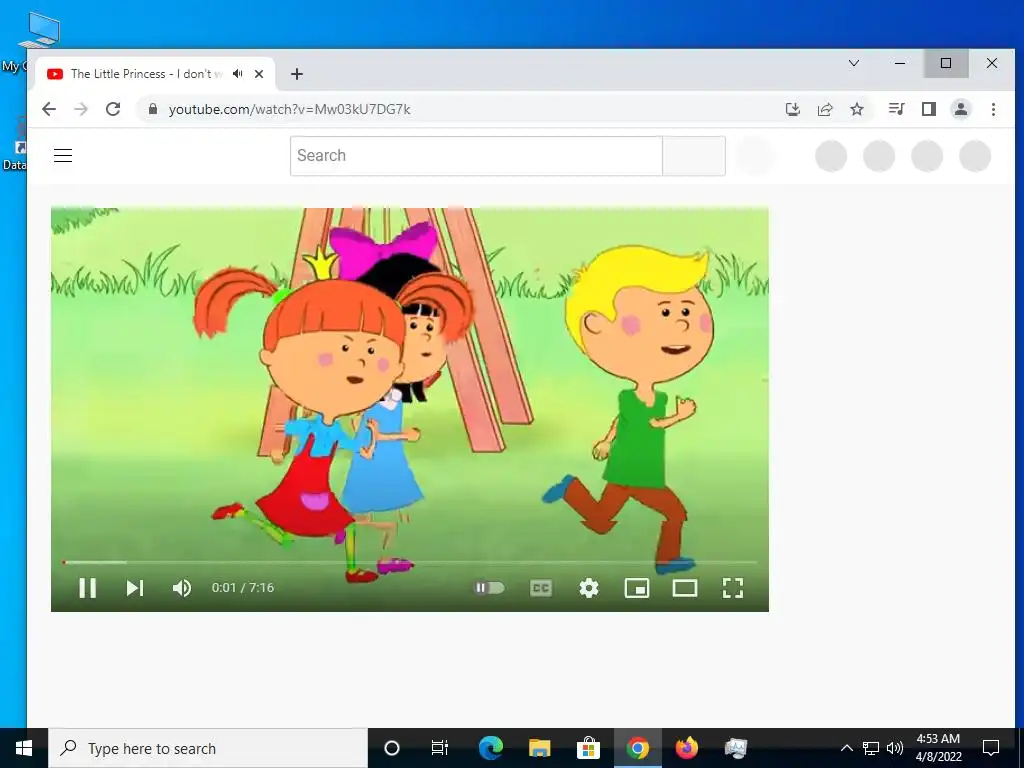The width and height of the screenshot is (1024, 768).
Task: Show hidden system tray icons
Action: pyautogui.click(x=846, y=748)
